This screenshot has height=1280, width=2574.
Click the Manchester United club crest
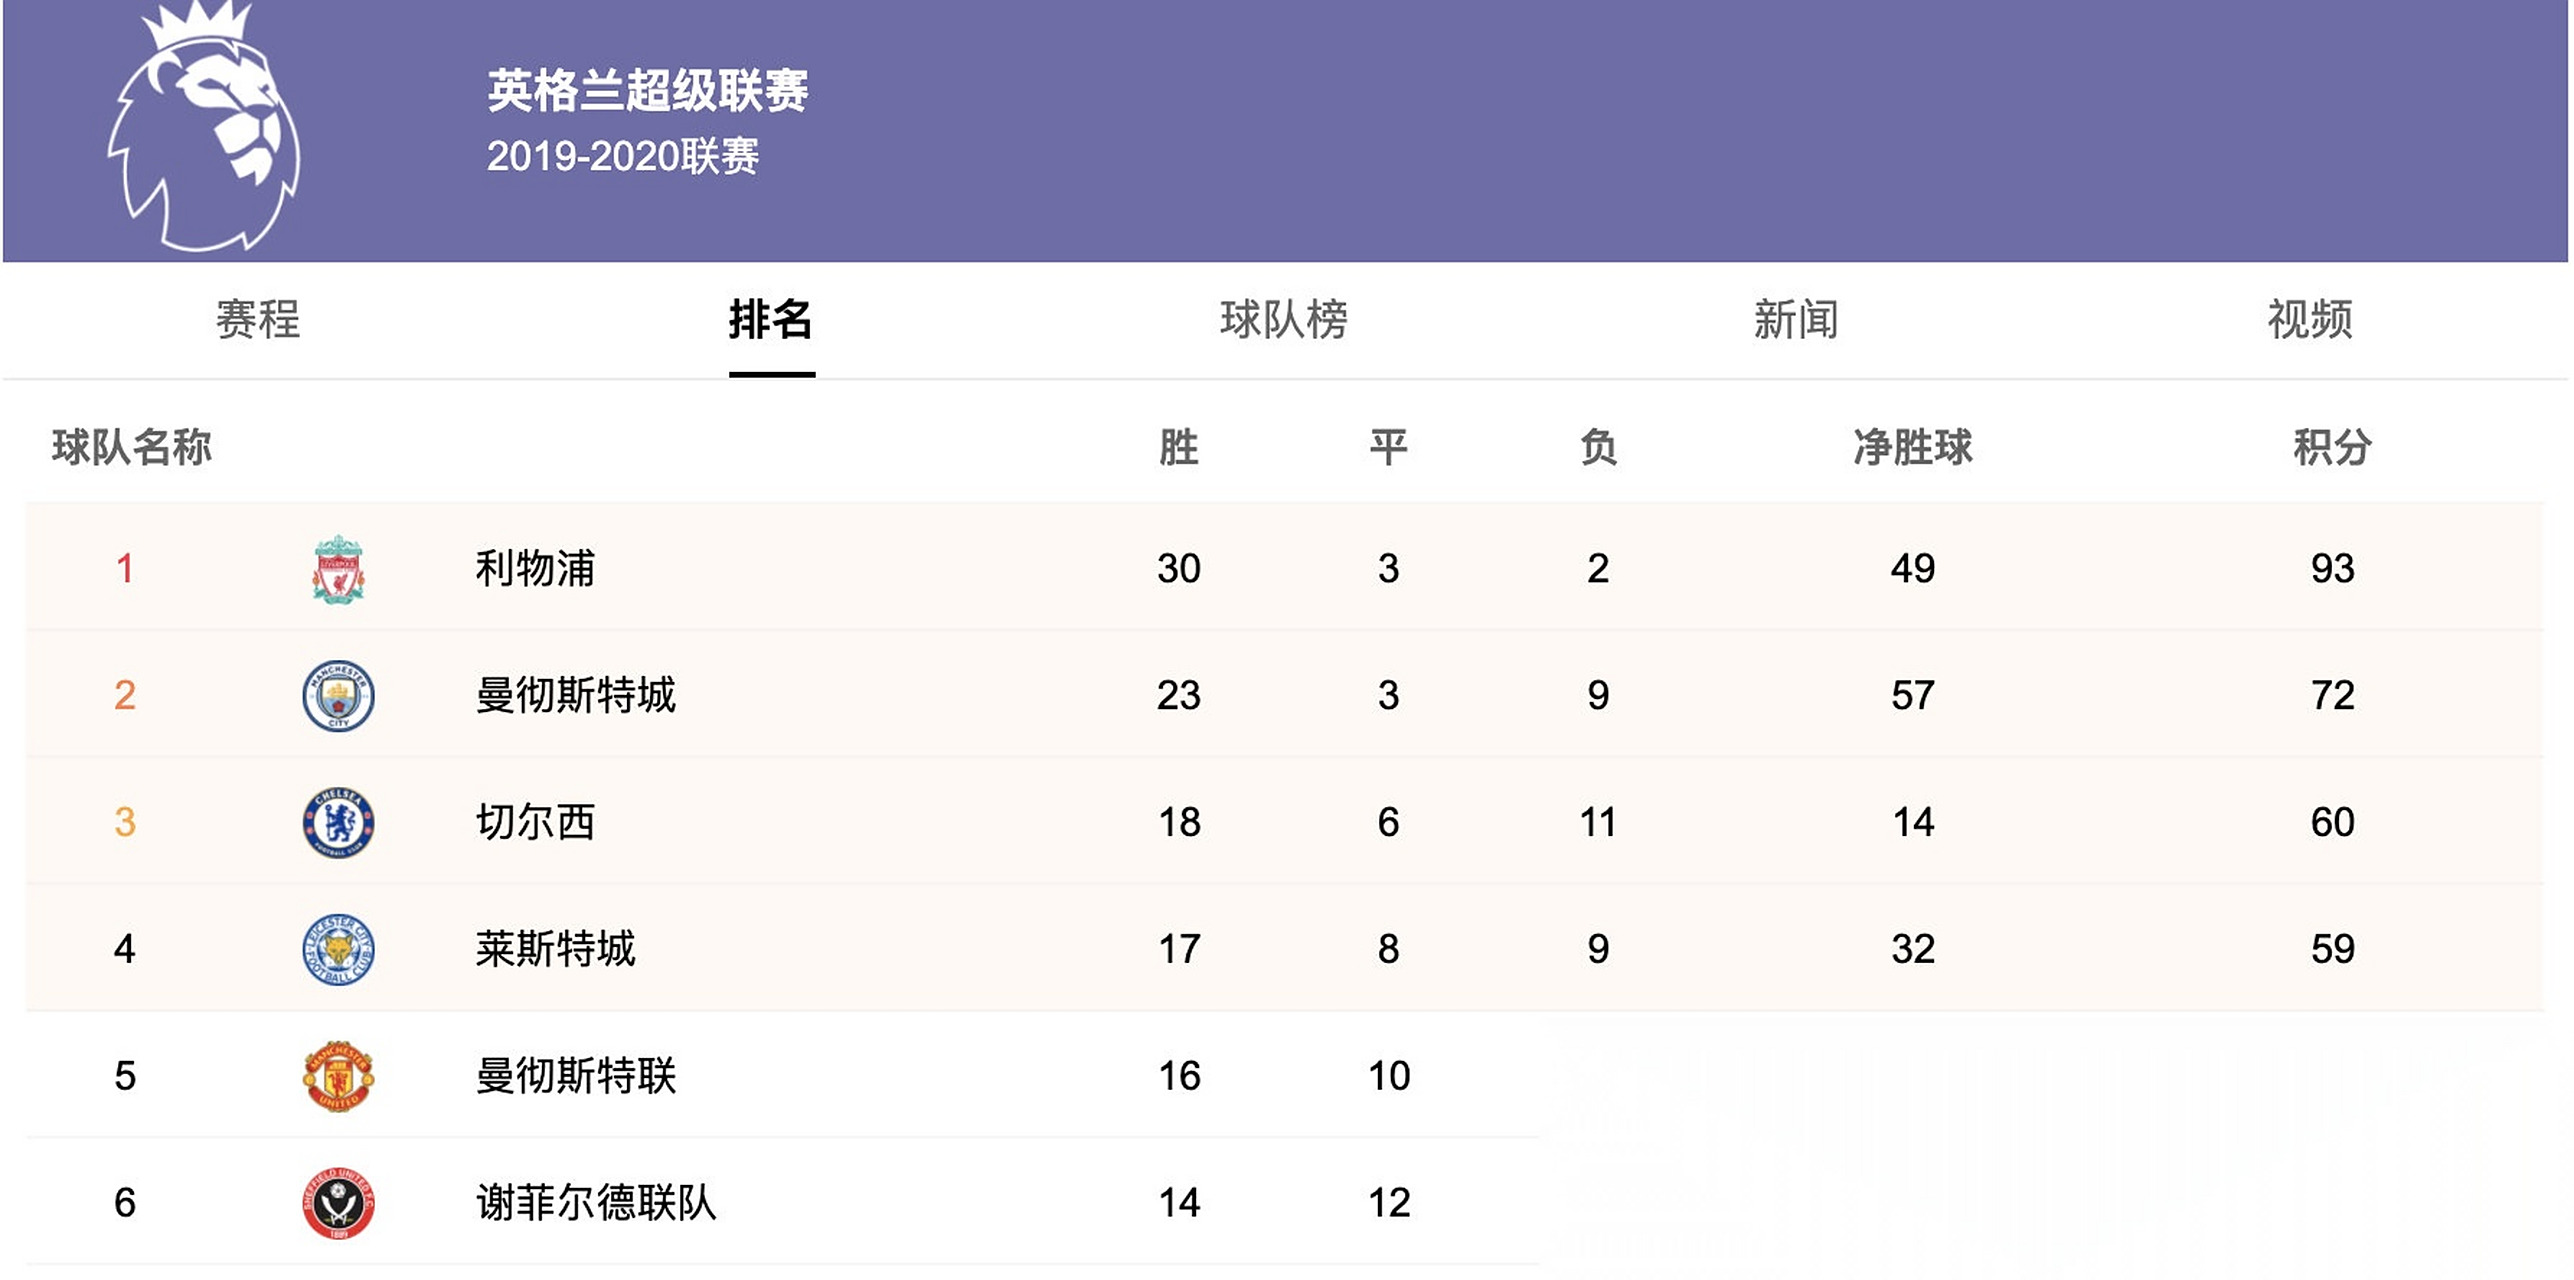(x=338, y=1076)
